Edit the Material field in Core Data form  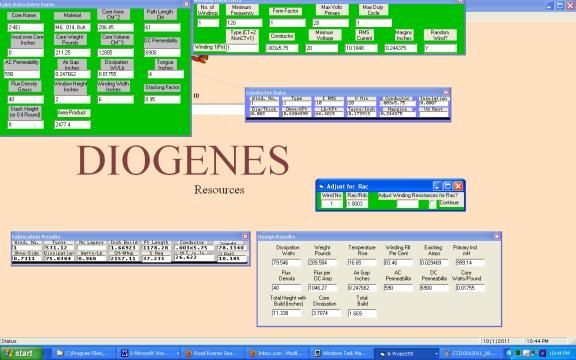72,28
